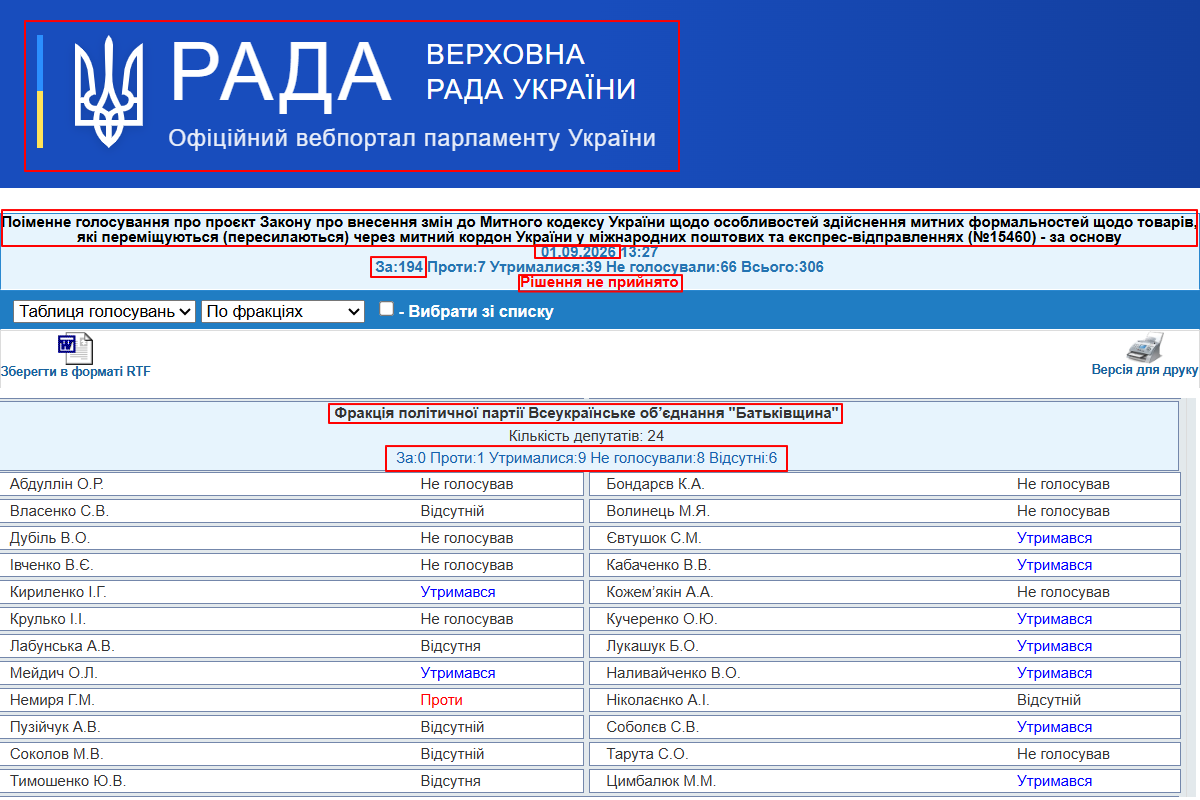Click the date link 01.09.2026
The width and height of the screenshot is (1200, 800).
pyautogui.click(x=579, y=252)
